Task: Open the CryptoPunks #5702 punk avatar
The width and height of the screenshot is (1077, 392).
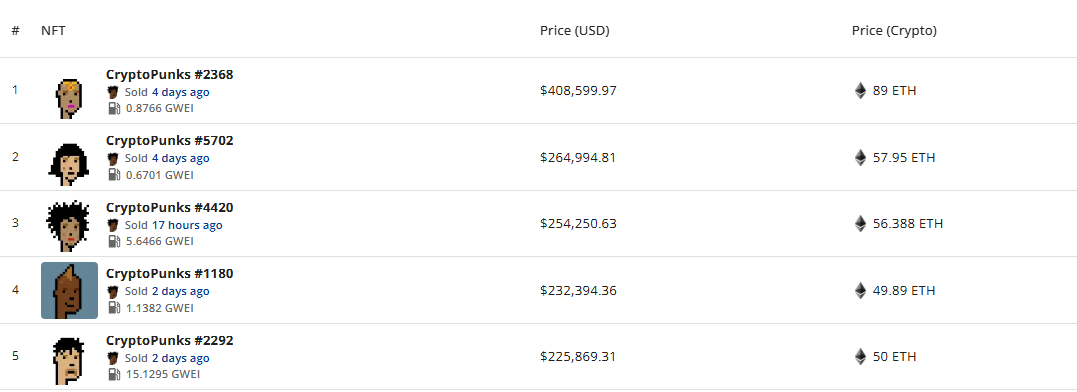Action: pyautogui.click(x=69, y=157)
